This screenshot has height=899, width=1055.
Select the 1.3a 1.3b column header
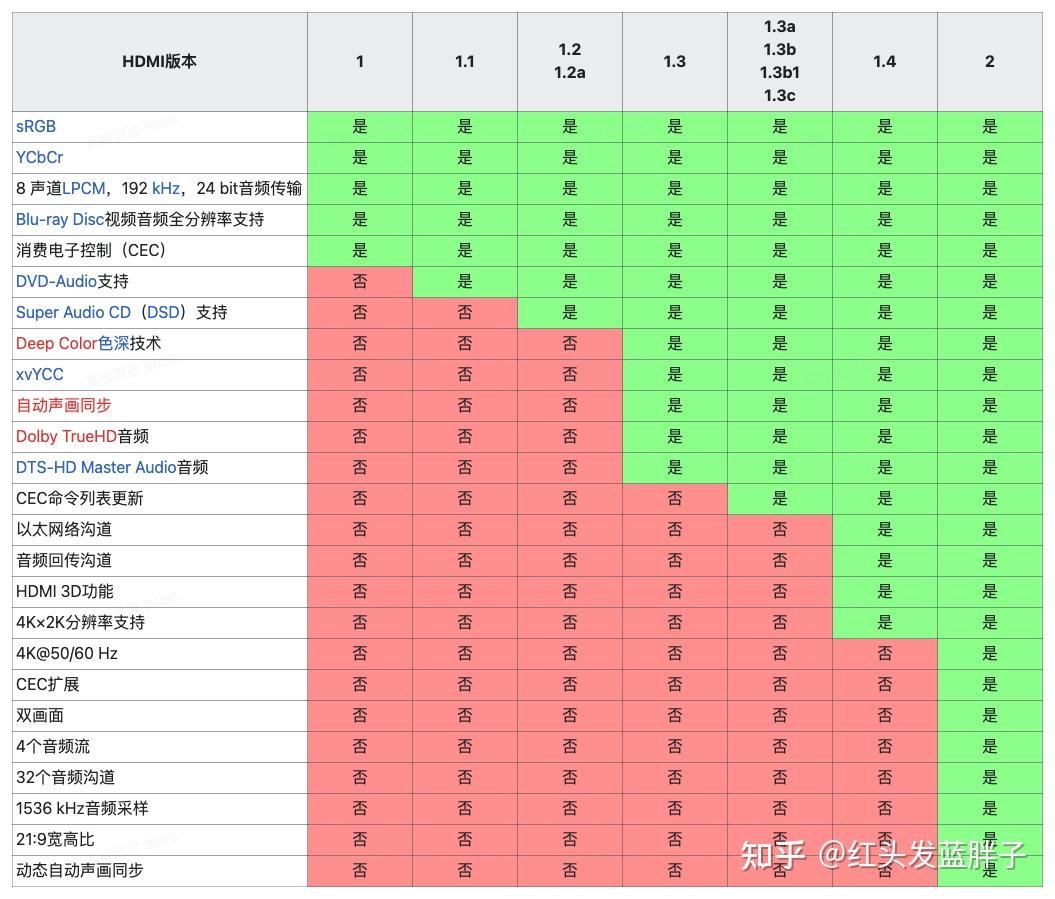[780, 61]
